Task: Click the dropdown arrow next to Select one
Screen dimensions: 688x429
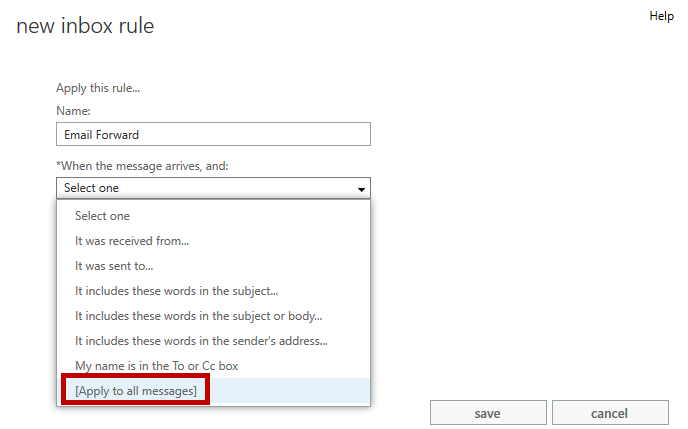Action: coord(361,189)
